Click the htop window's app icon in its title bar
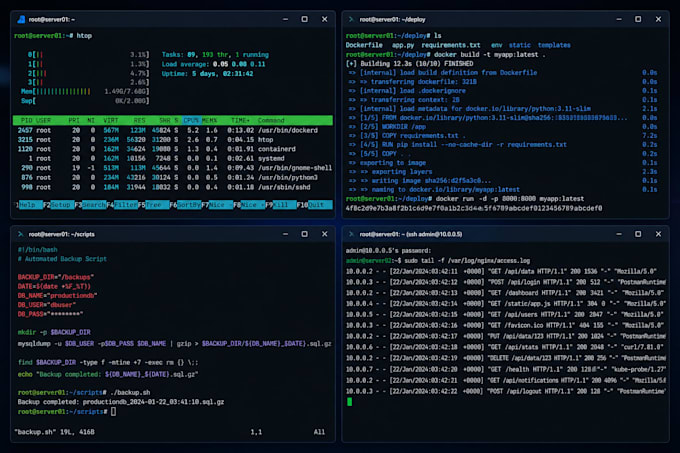 click(x=21, y=20)
